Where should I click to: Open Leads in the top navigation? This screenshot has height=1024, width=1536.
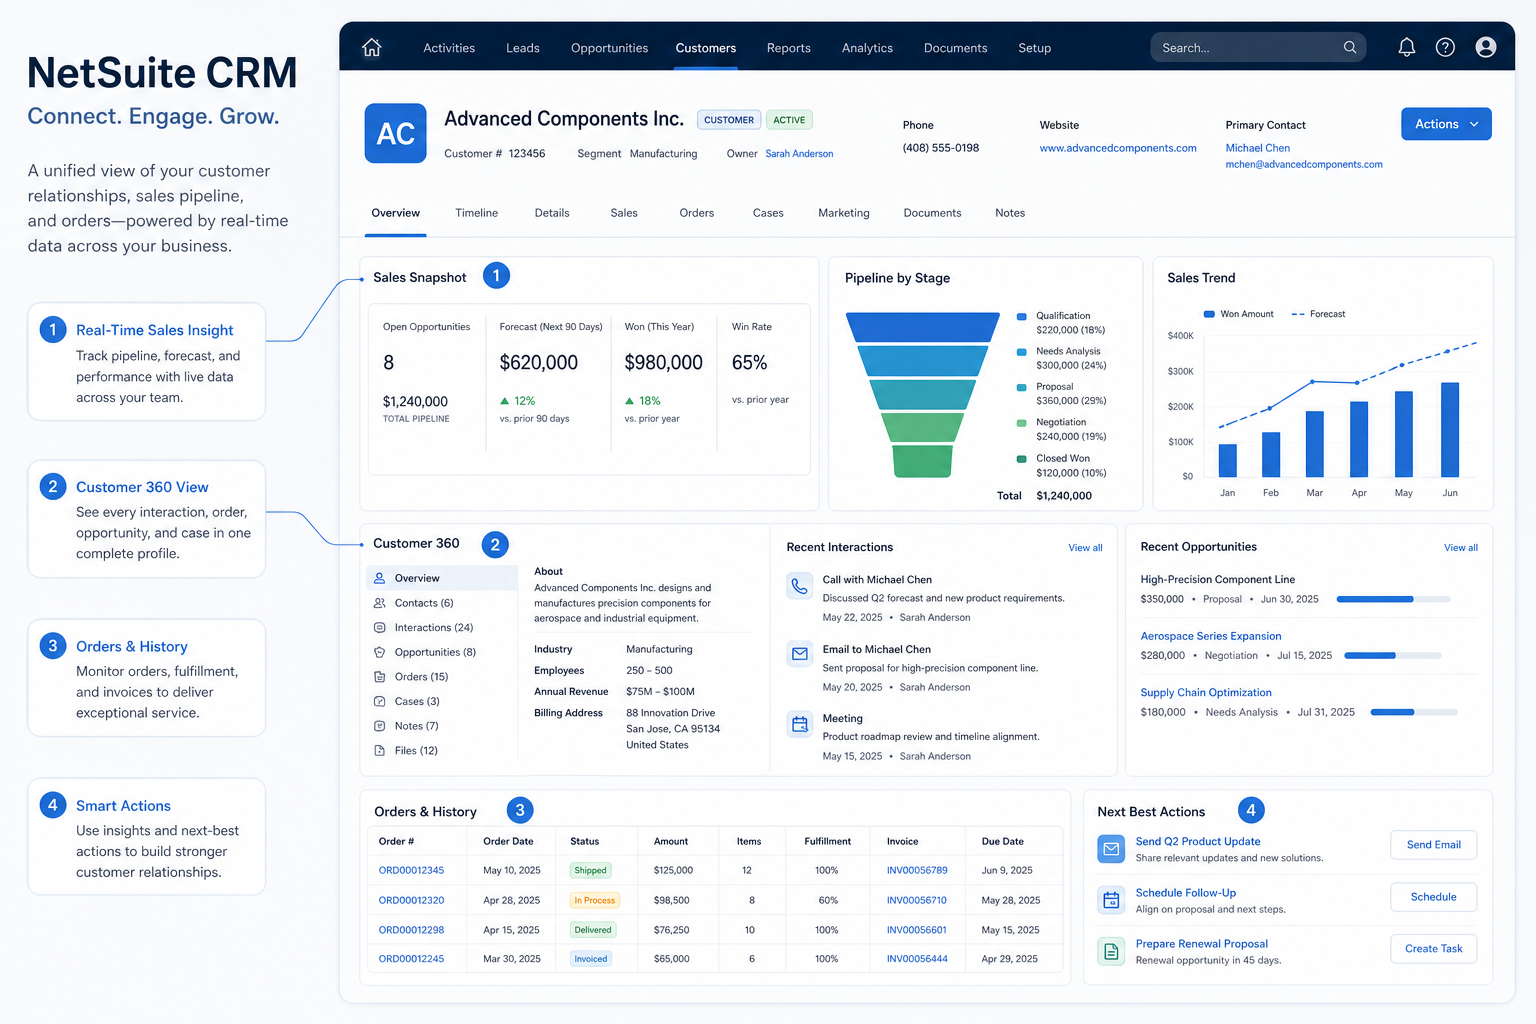pyautogui.click(x=523, y=48)
